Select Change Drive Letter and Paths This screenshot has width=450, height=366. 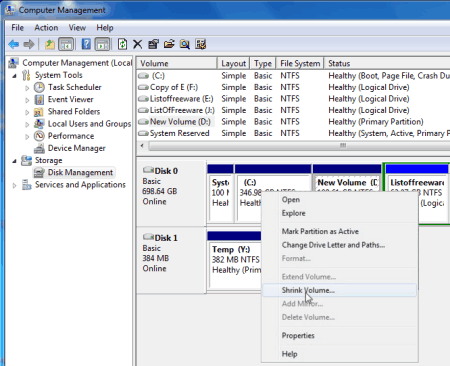pos(339,245)
